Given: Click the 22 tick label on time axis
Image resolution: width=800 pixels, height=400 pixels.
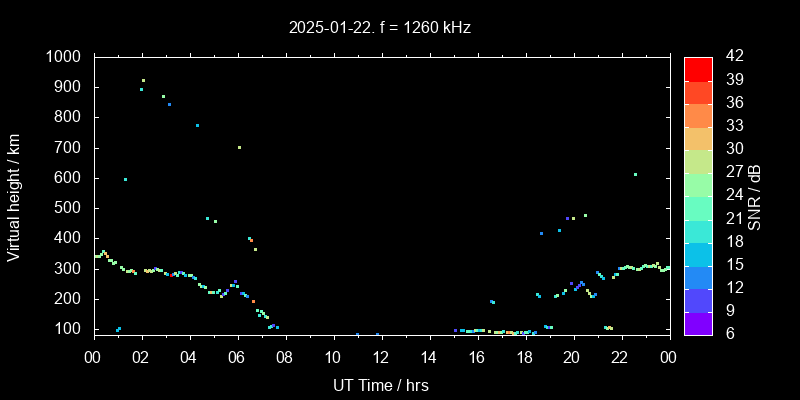Looking at the screenshot, I should (x=620, y=355).
